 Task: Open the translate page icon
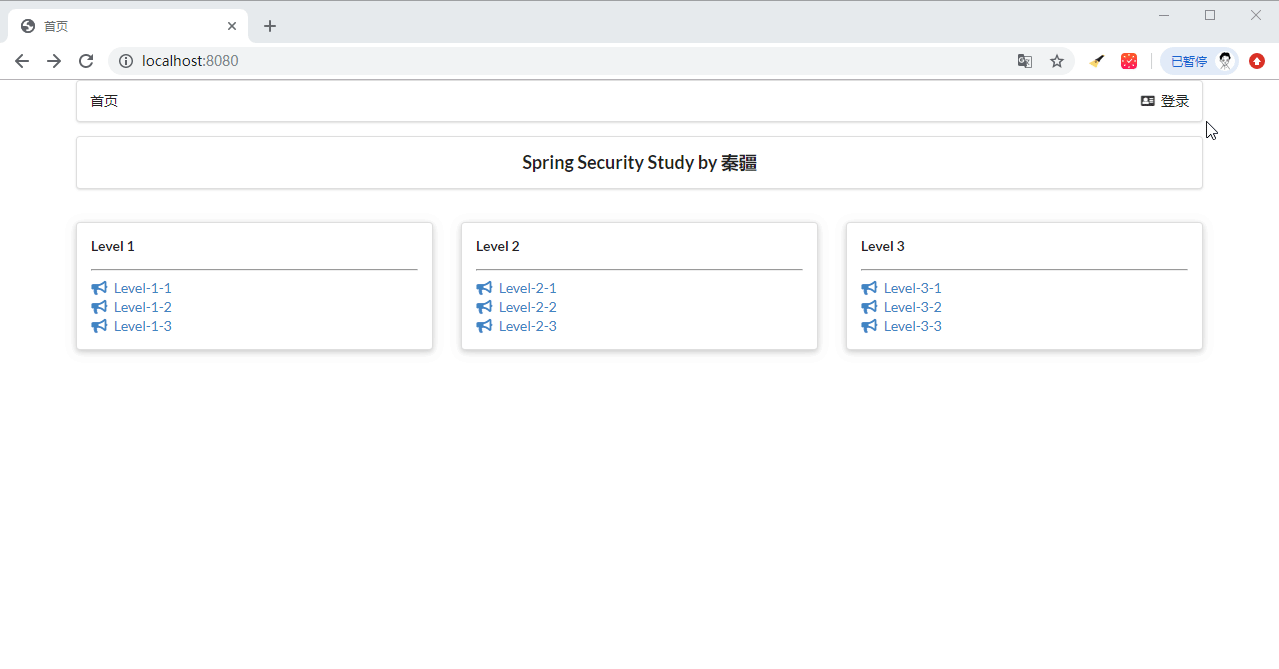1025,61
